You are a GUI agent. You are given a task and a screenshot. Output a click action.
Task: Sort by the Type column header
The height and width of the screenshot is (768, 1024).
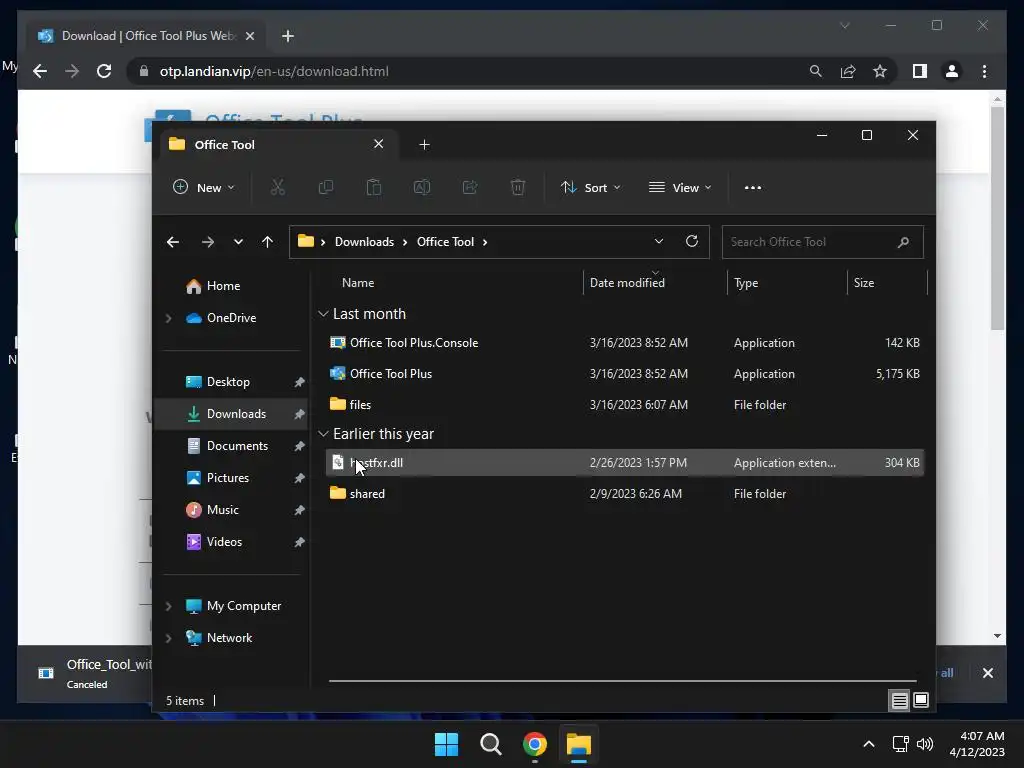746,283
